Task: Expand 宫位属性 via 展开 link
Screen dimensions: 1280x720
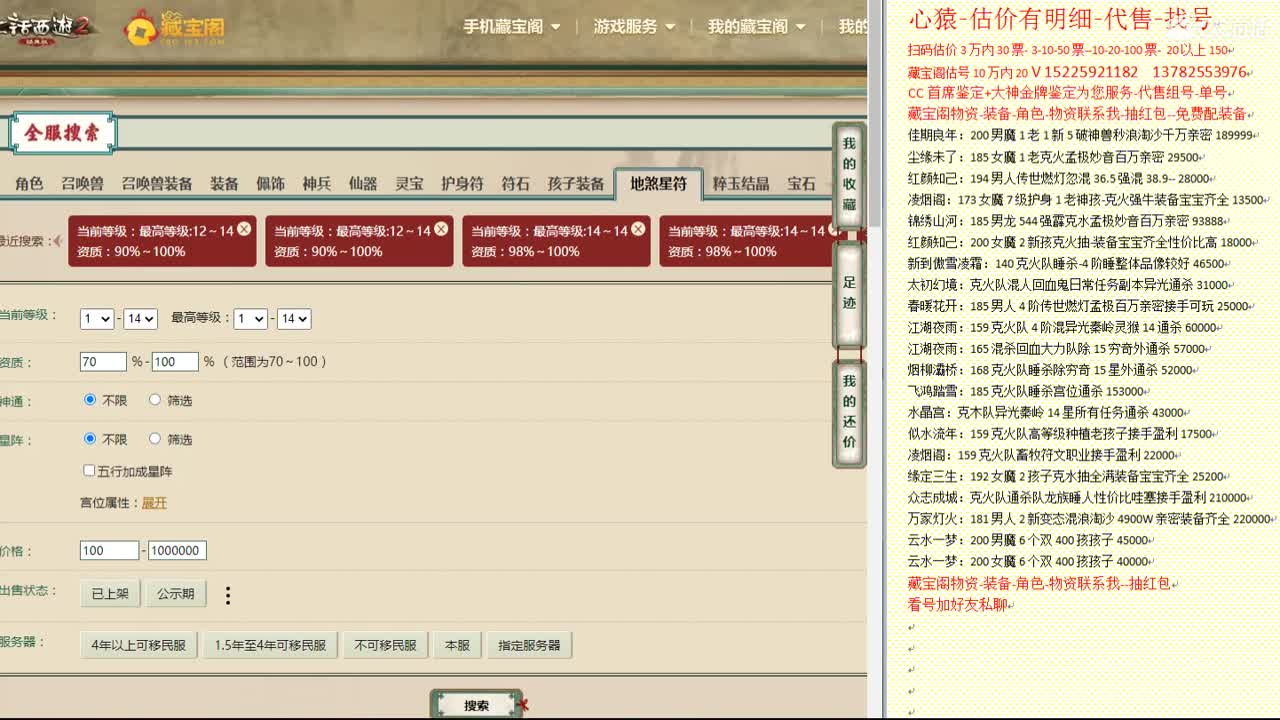Action: pyautogui.click(x=154, y=503)
